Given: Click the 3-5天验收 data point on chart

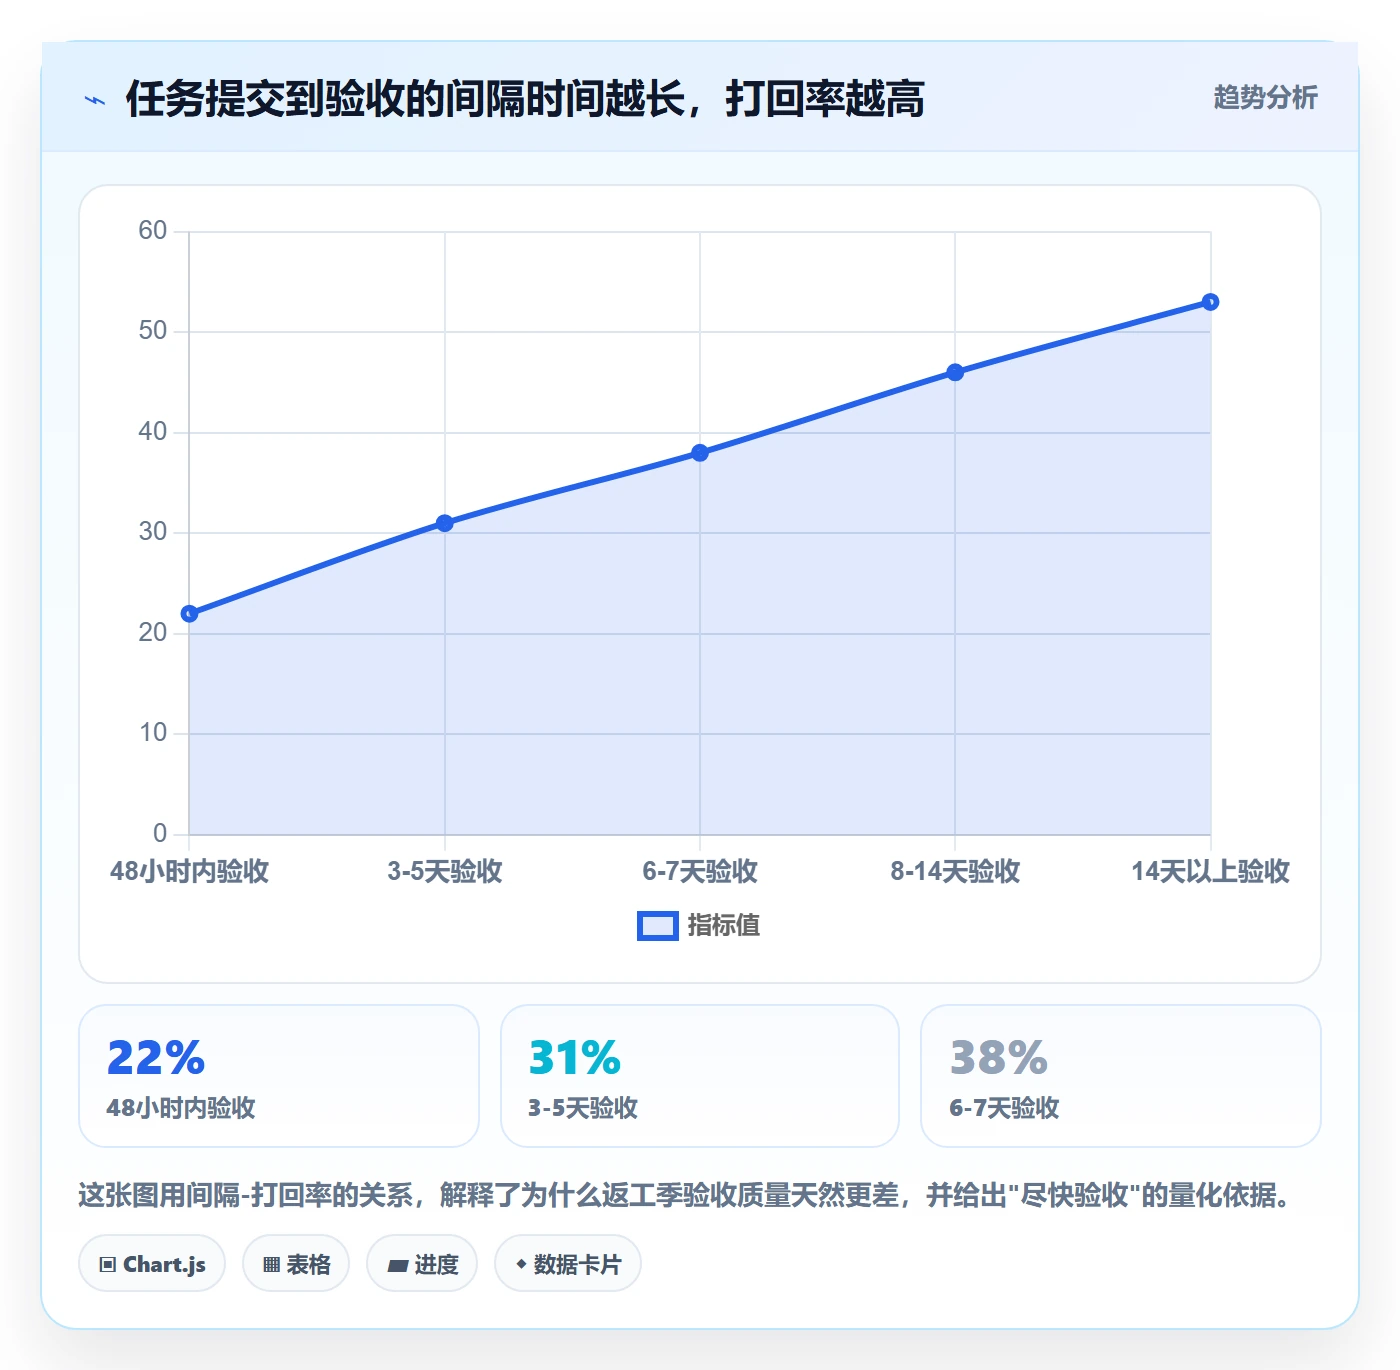Looking at the screenshot, I should [445, 523].
